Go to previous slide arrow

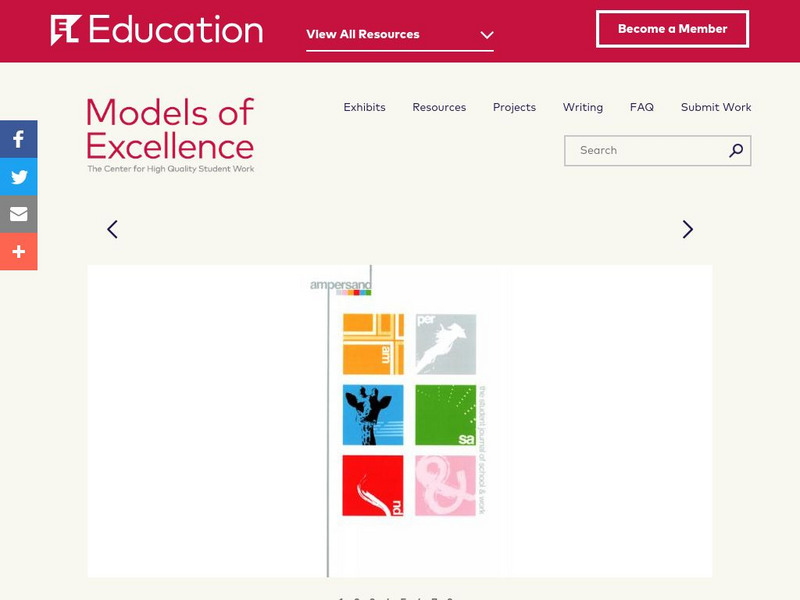tap(112, 229)
